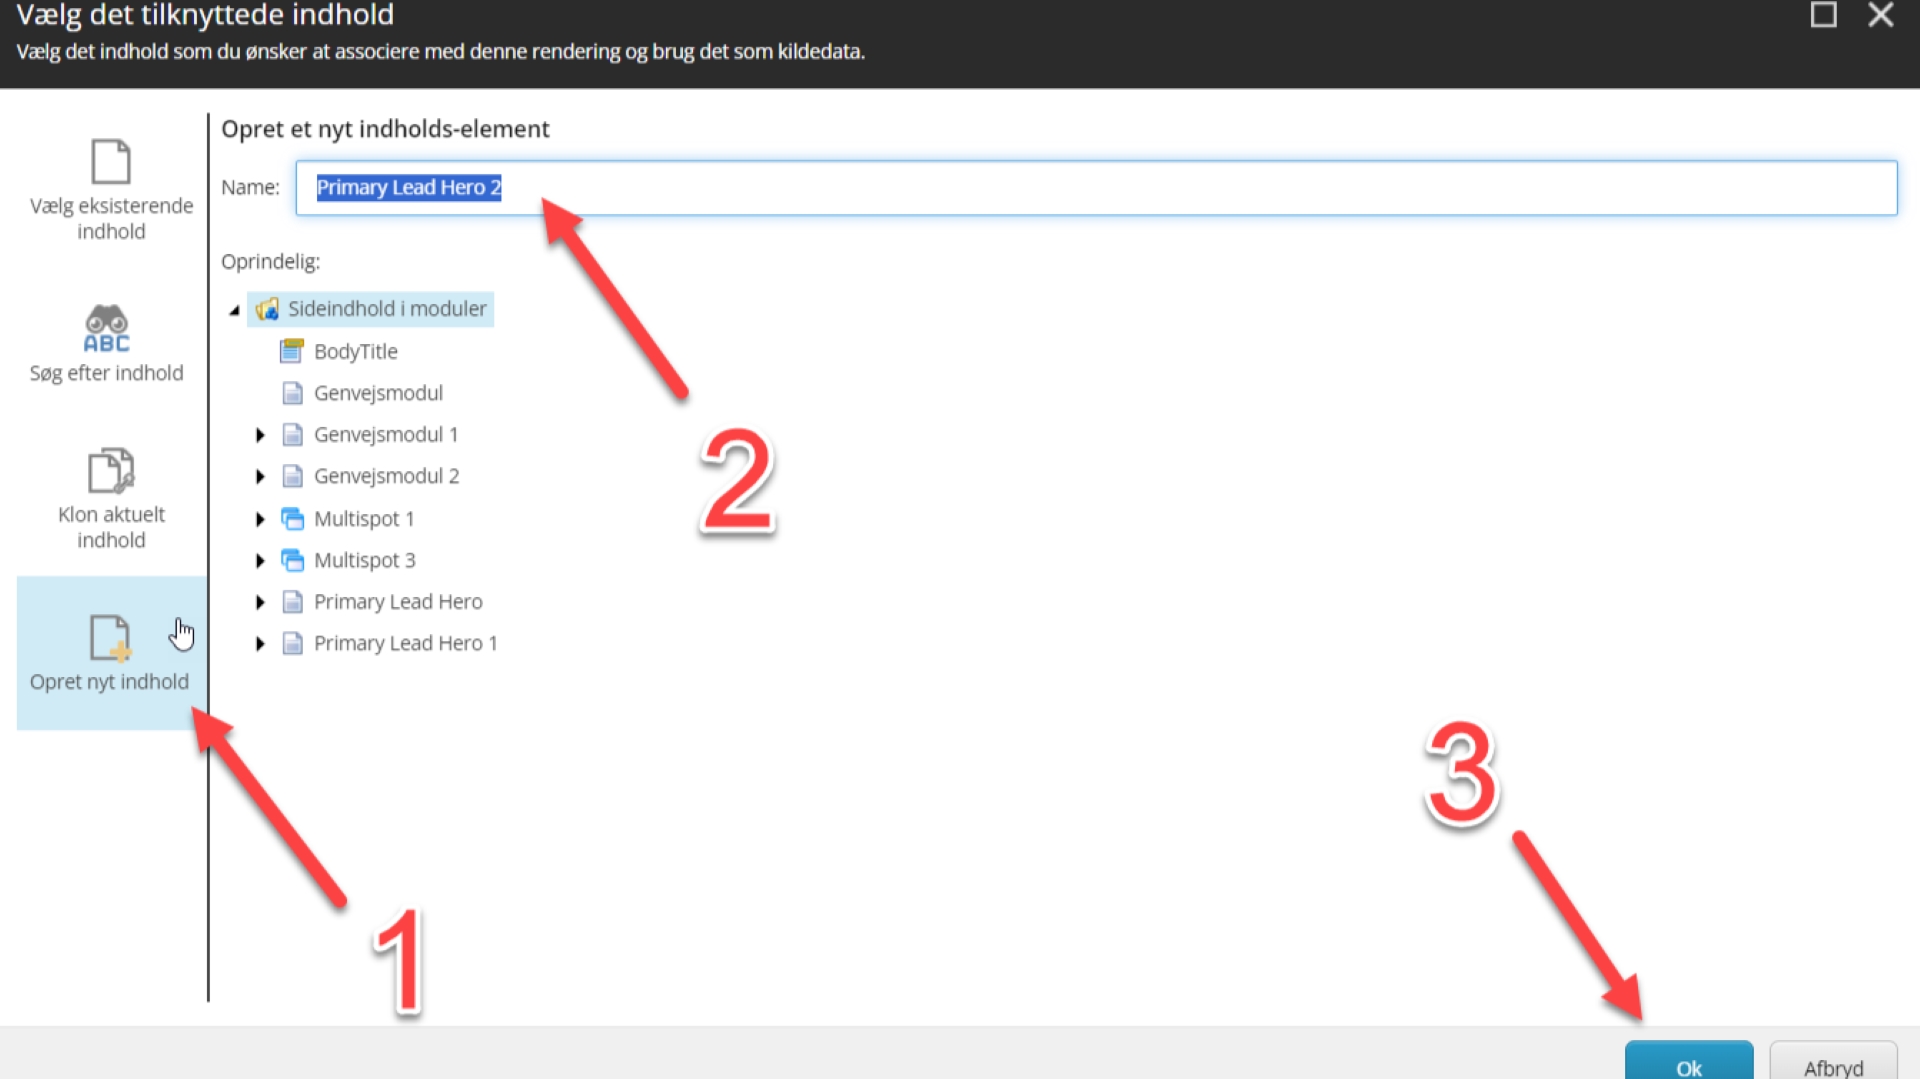The width and height of the screenshot is (1920, 1079).
Task: Collapse the Sideindhold i moduler tree node
Action: click(x=235, y=310)
